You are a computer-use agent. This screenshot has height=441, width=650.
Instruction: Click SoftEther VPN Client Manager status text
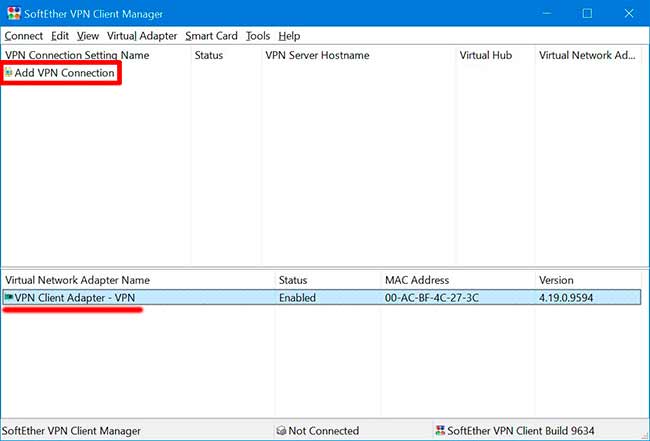click(71, 431)
